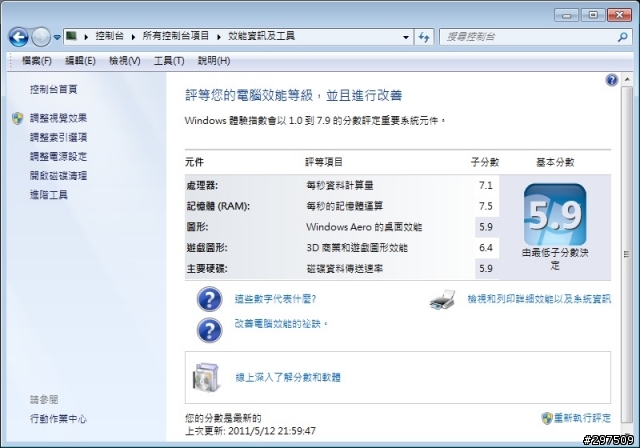Click shield icon beside 調整視覺效果
This screenshot has height=448, width=640.
pyautogui.click(x=18, y=118)
